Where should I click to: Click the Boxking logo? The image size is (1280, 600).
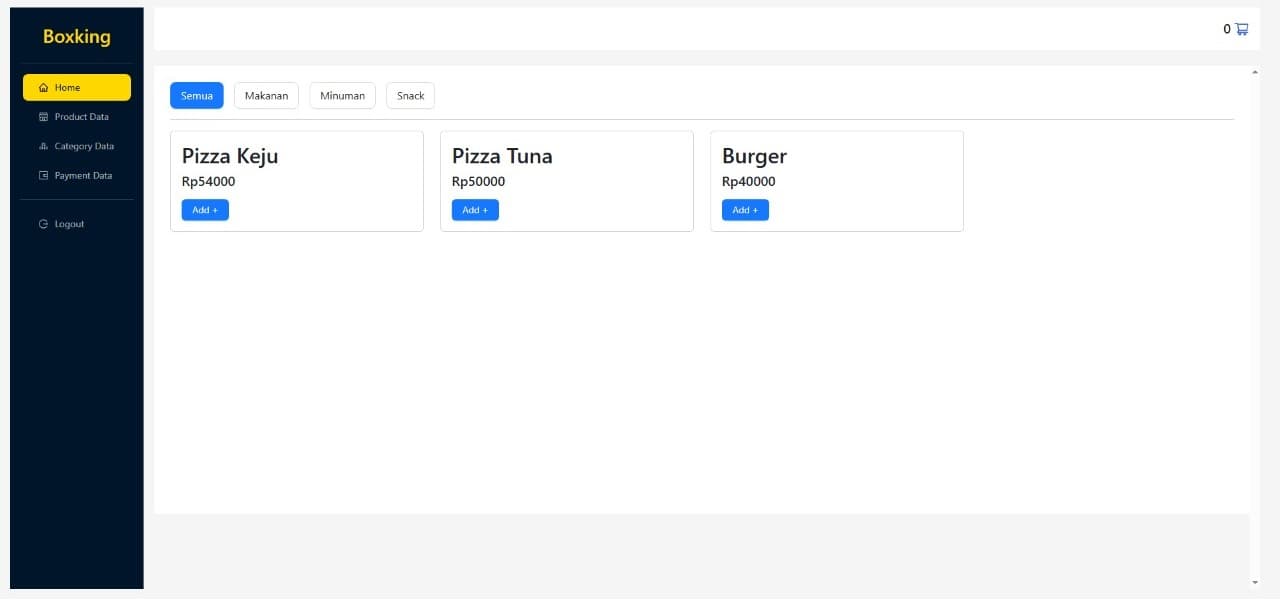[x=77, y=37]
